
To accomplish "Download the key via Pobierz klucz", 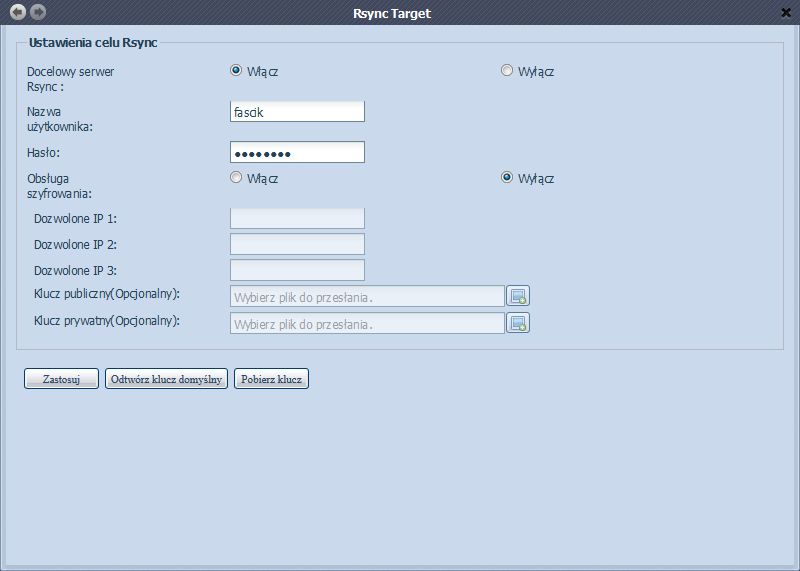I will click(x=271, y=379).
